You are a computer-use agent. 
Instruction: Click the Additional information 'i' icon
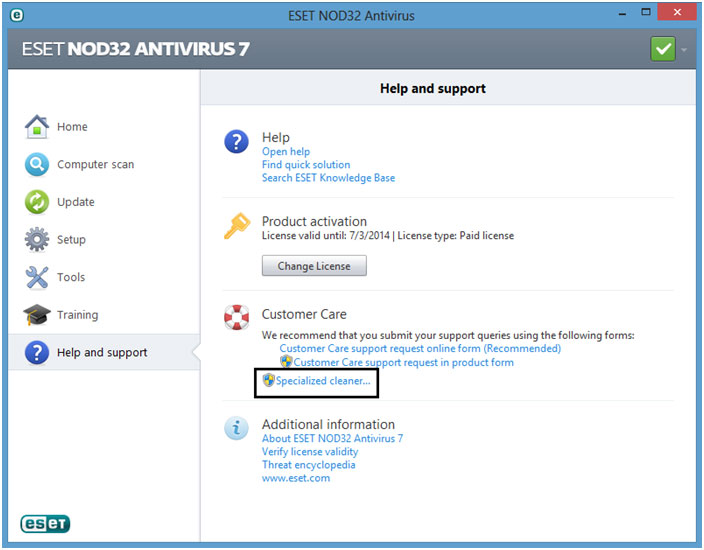point(236,428)
